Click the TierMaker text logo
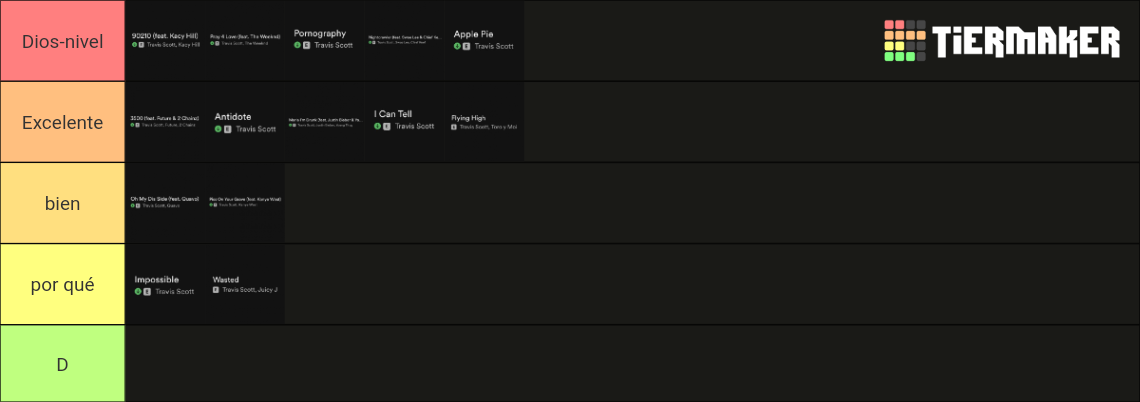This screenshot has height=402, width=1140. click(x=1026, y=41)
